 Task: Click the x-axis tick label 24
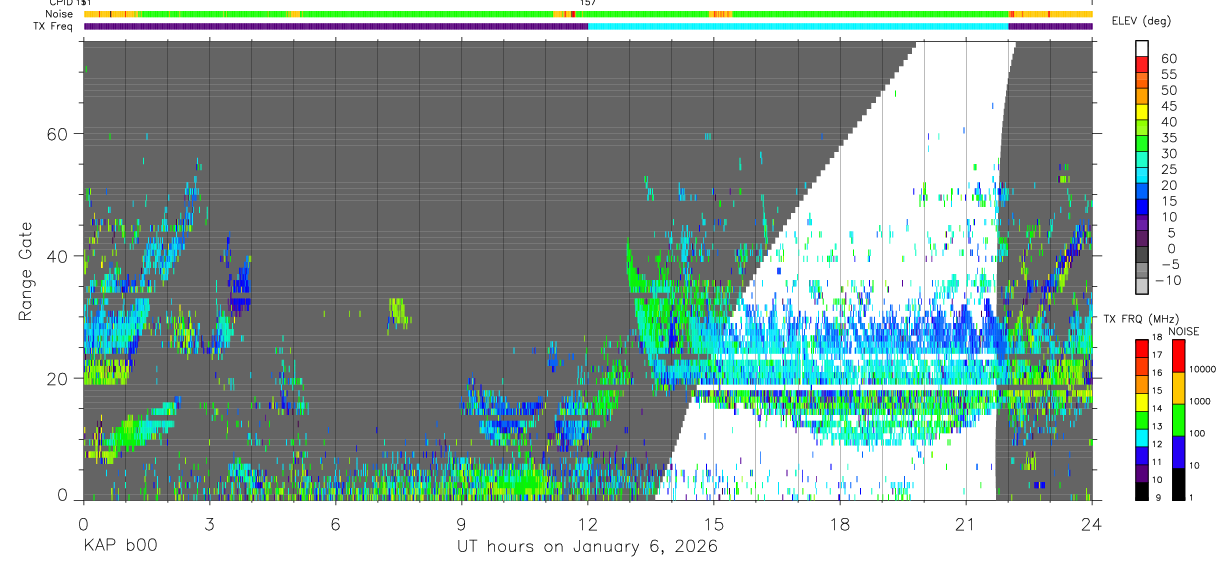coord(1092,523)
